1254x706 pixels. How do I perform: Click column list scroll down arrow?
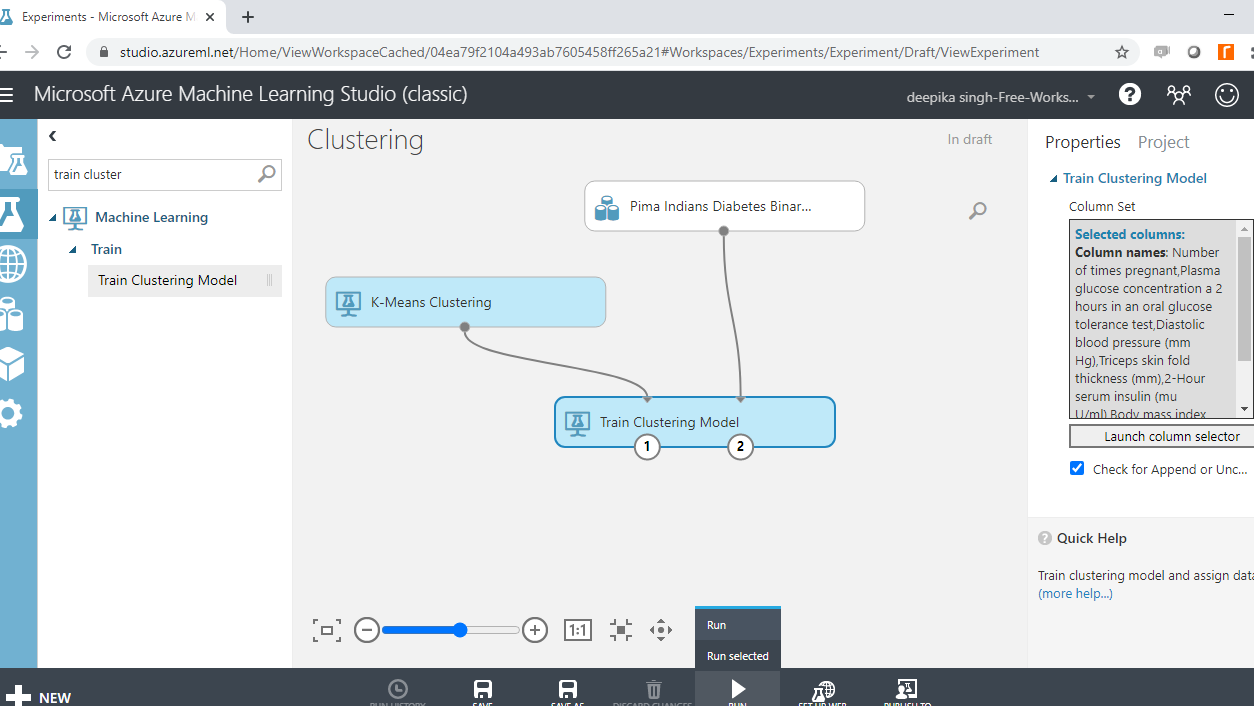click(x=1245, y=409)
